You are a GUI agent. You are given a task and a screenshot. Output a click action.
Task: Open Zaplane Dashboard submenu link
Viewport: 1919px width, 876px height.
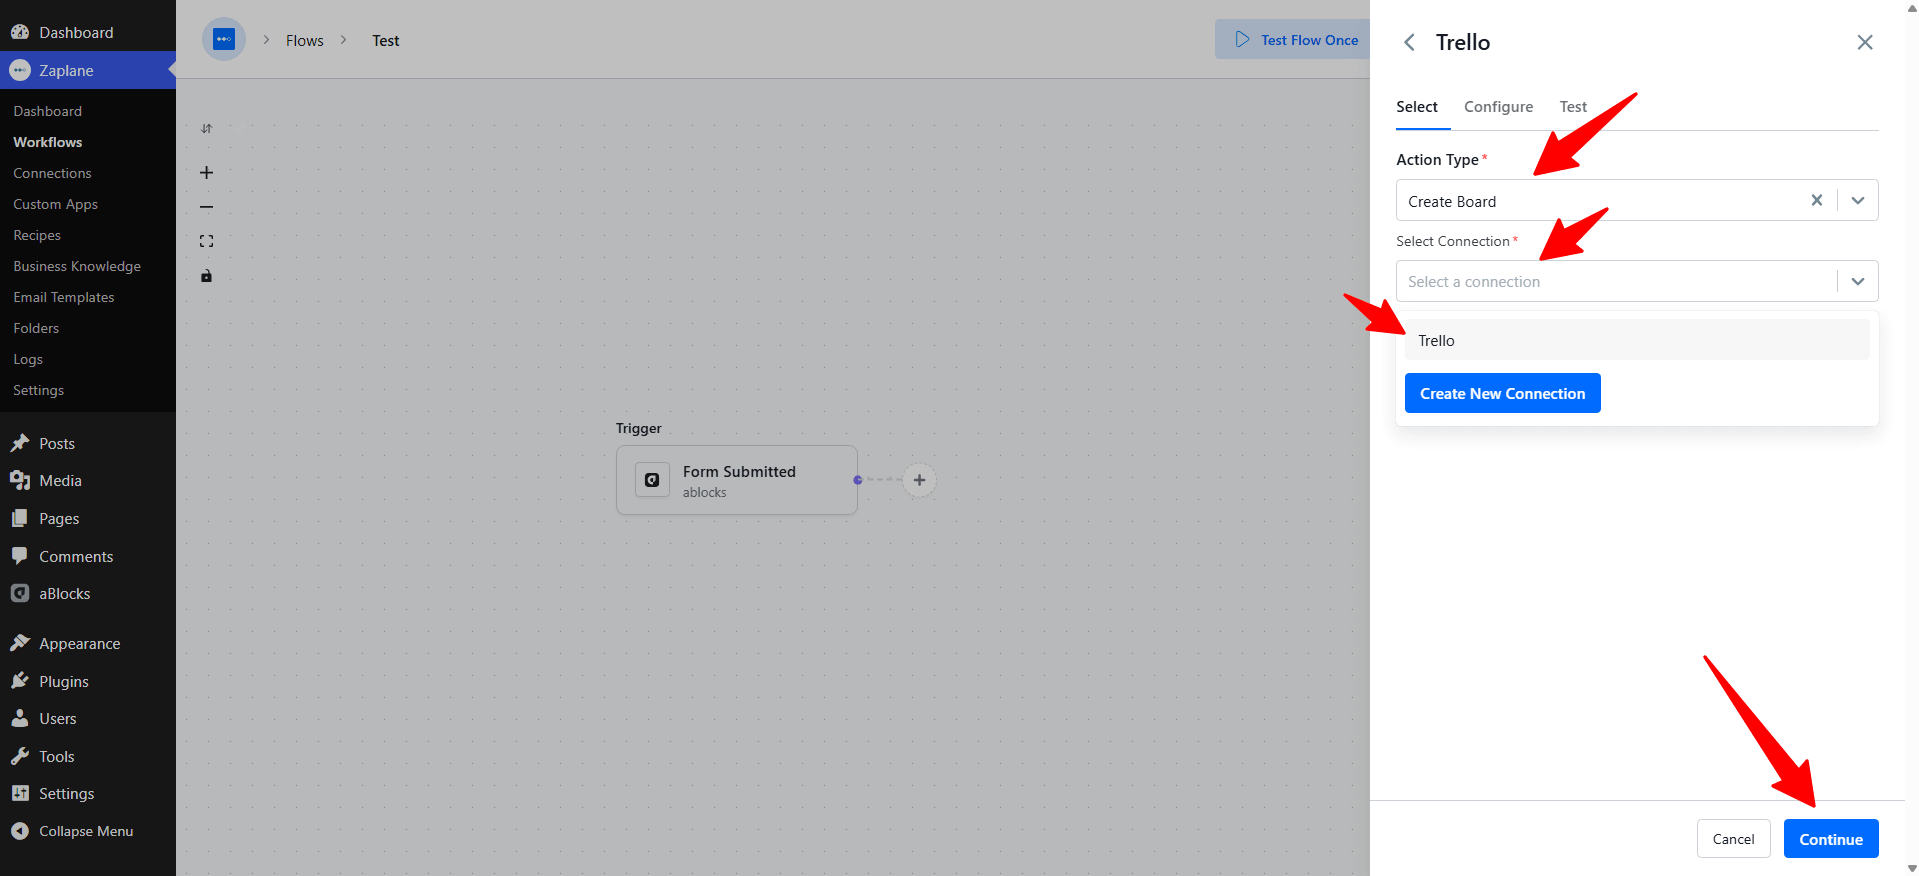coord(48,111)
